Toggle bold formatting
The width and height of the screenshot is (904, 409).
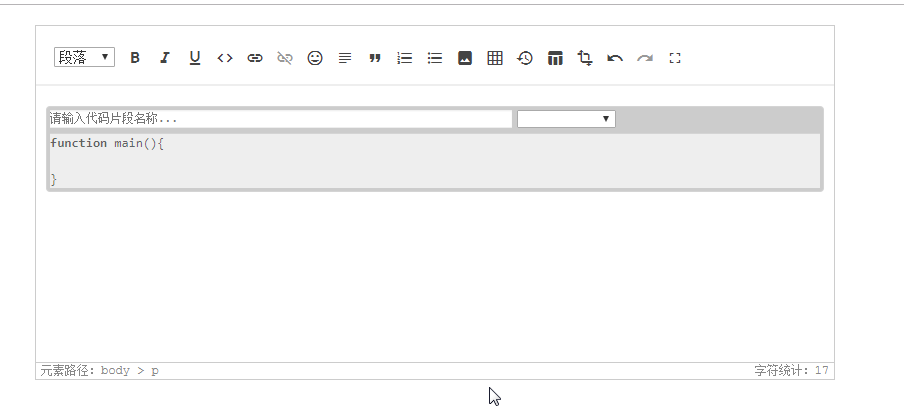(135, 58)
